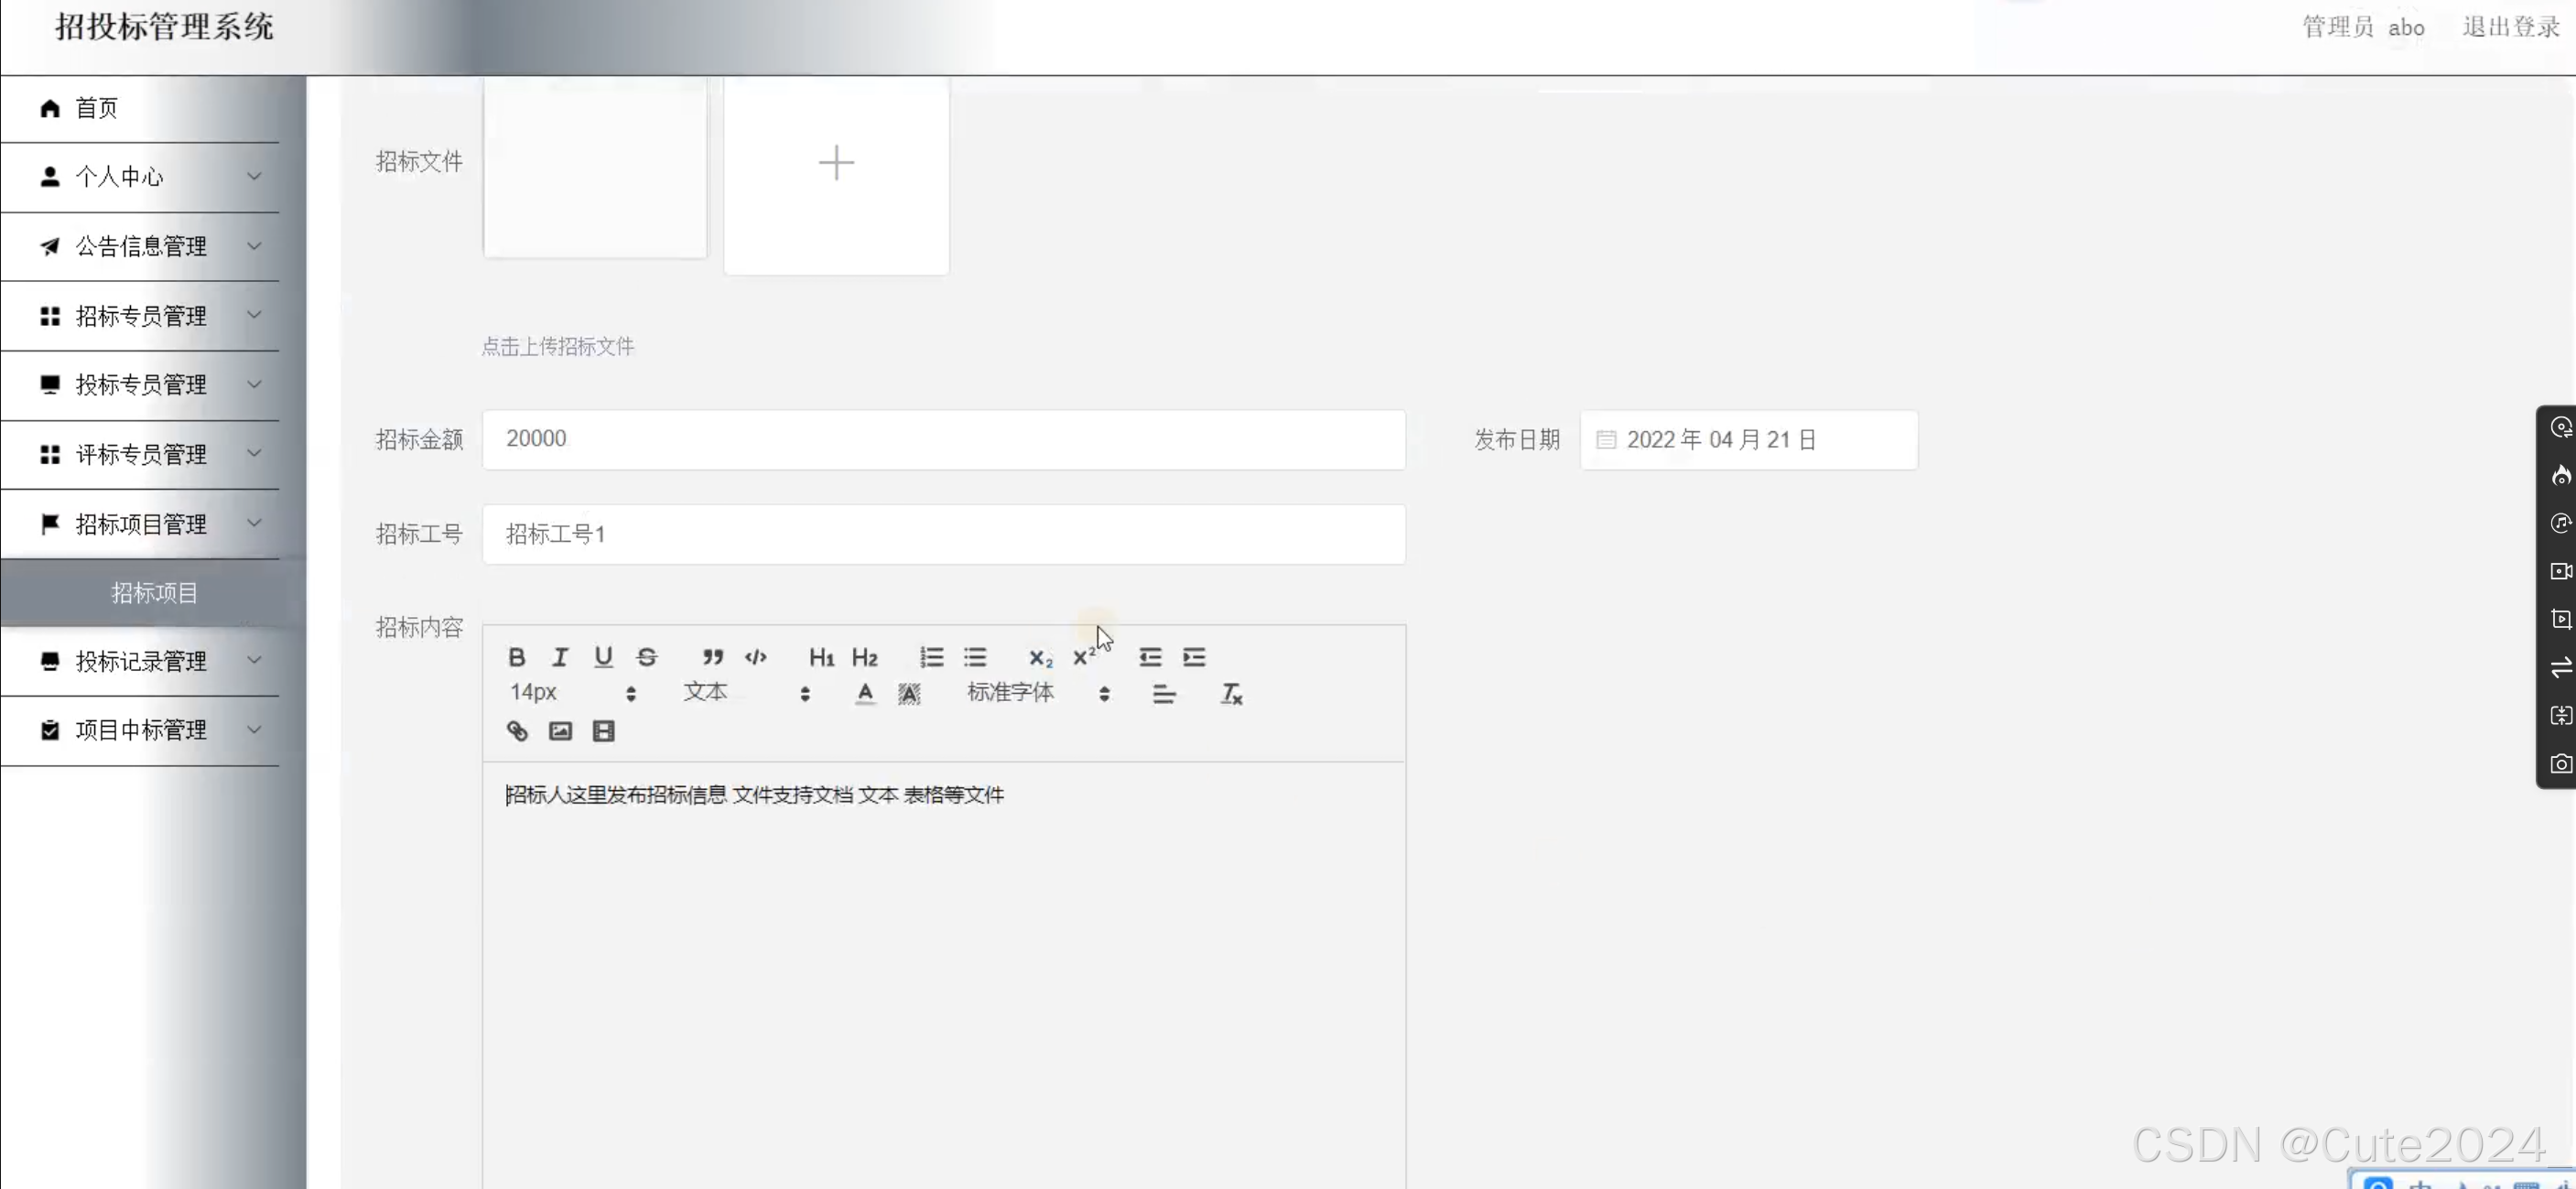Insert an image into 招标内容
The height and width of the screenshot is (1189, 2576).
(x=560, y=731)
